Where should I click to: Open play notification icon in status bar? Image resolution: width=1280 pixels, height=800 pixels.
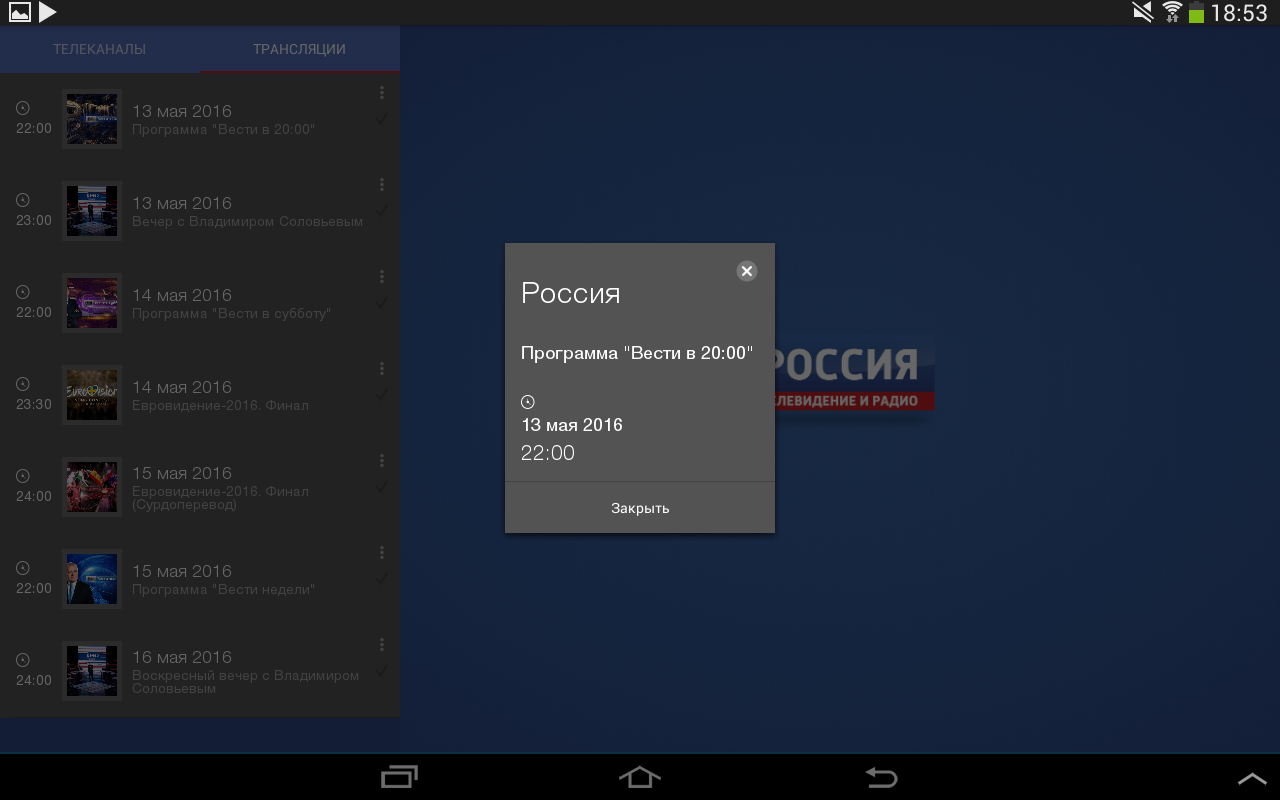point(48,12)
